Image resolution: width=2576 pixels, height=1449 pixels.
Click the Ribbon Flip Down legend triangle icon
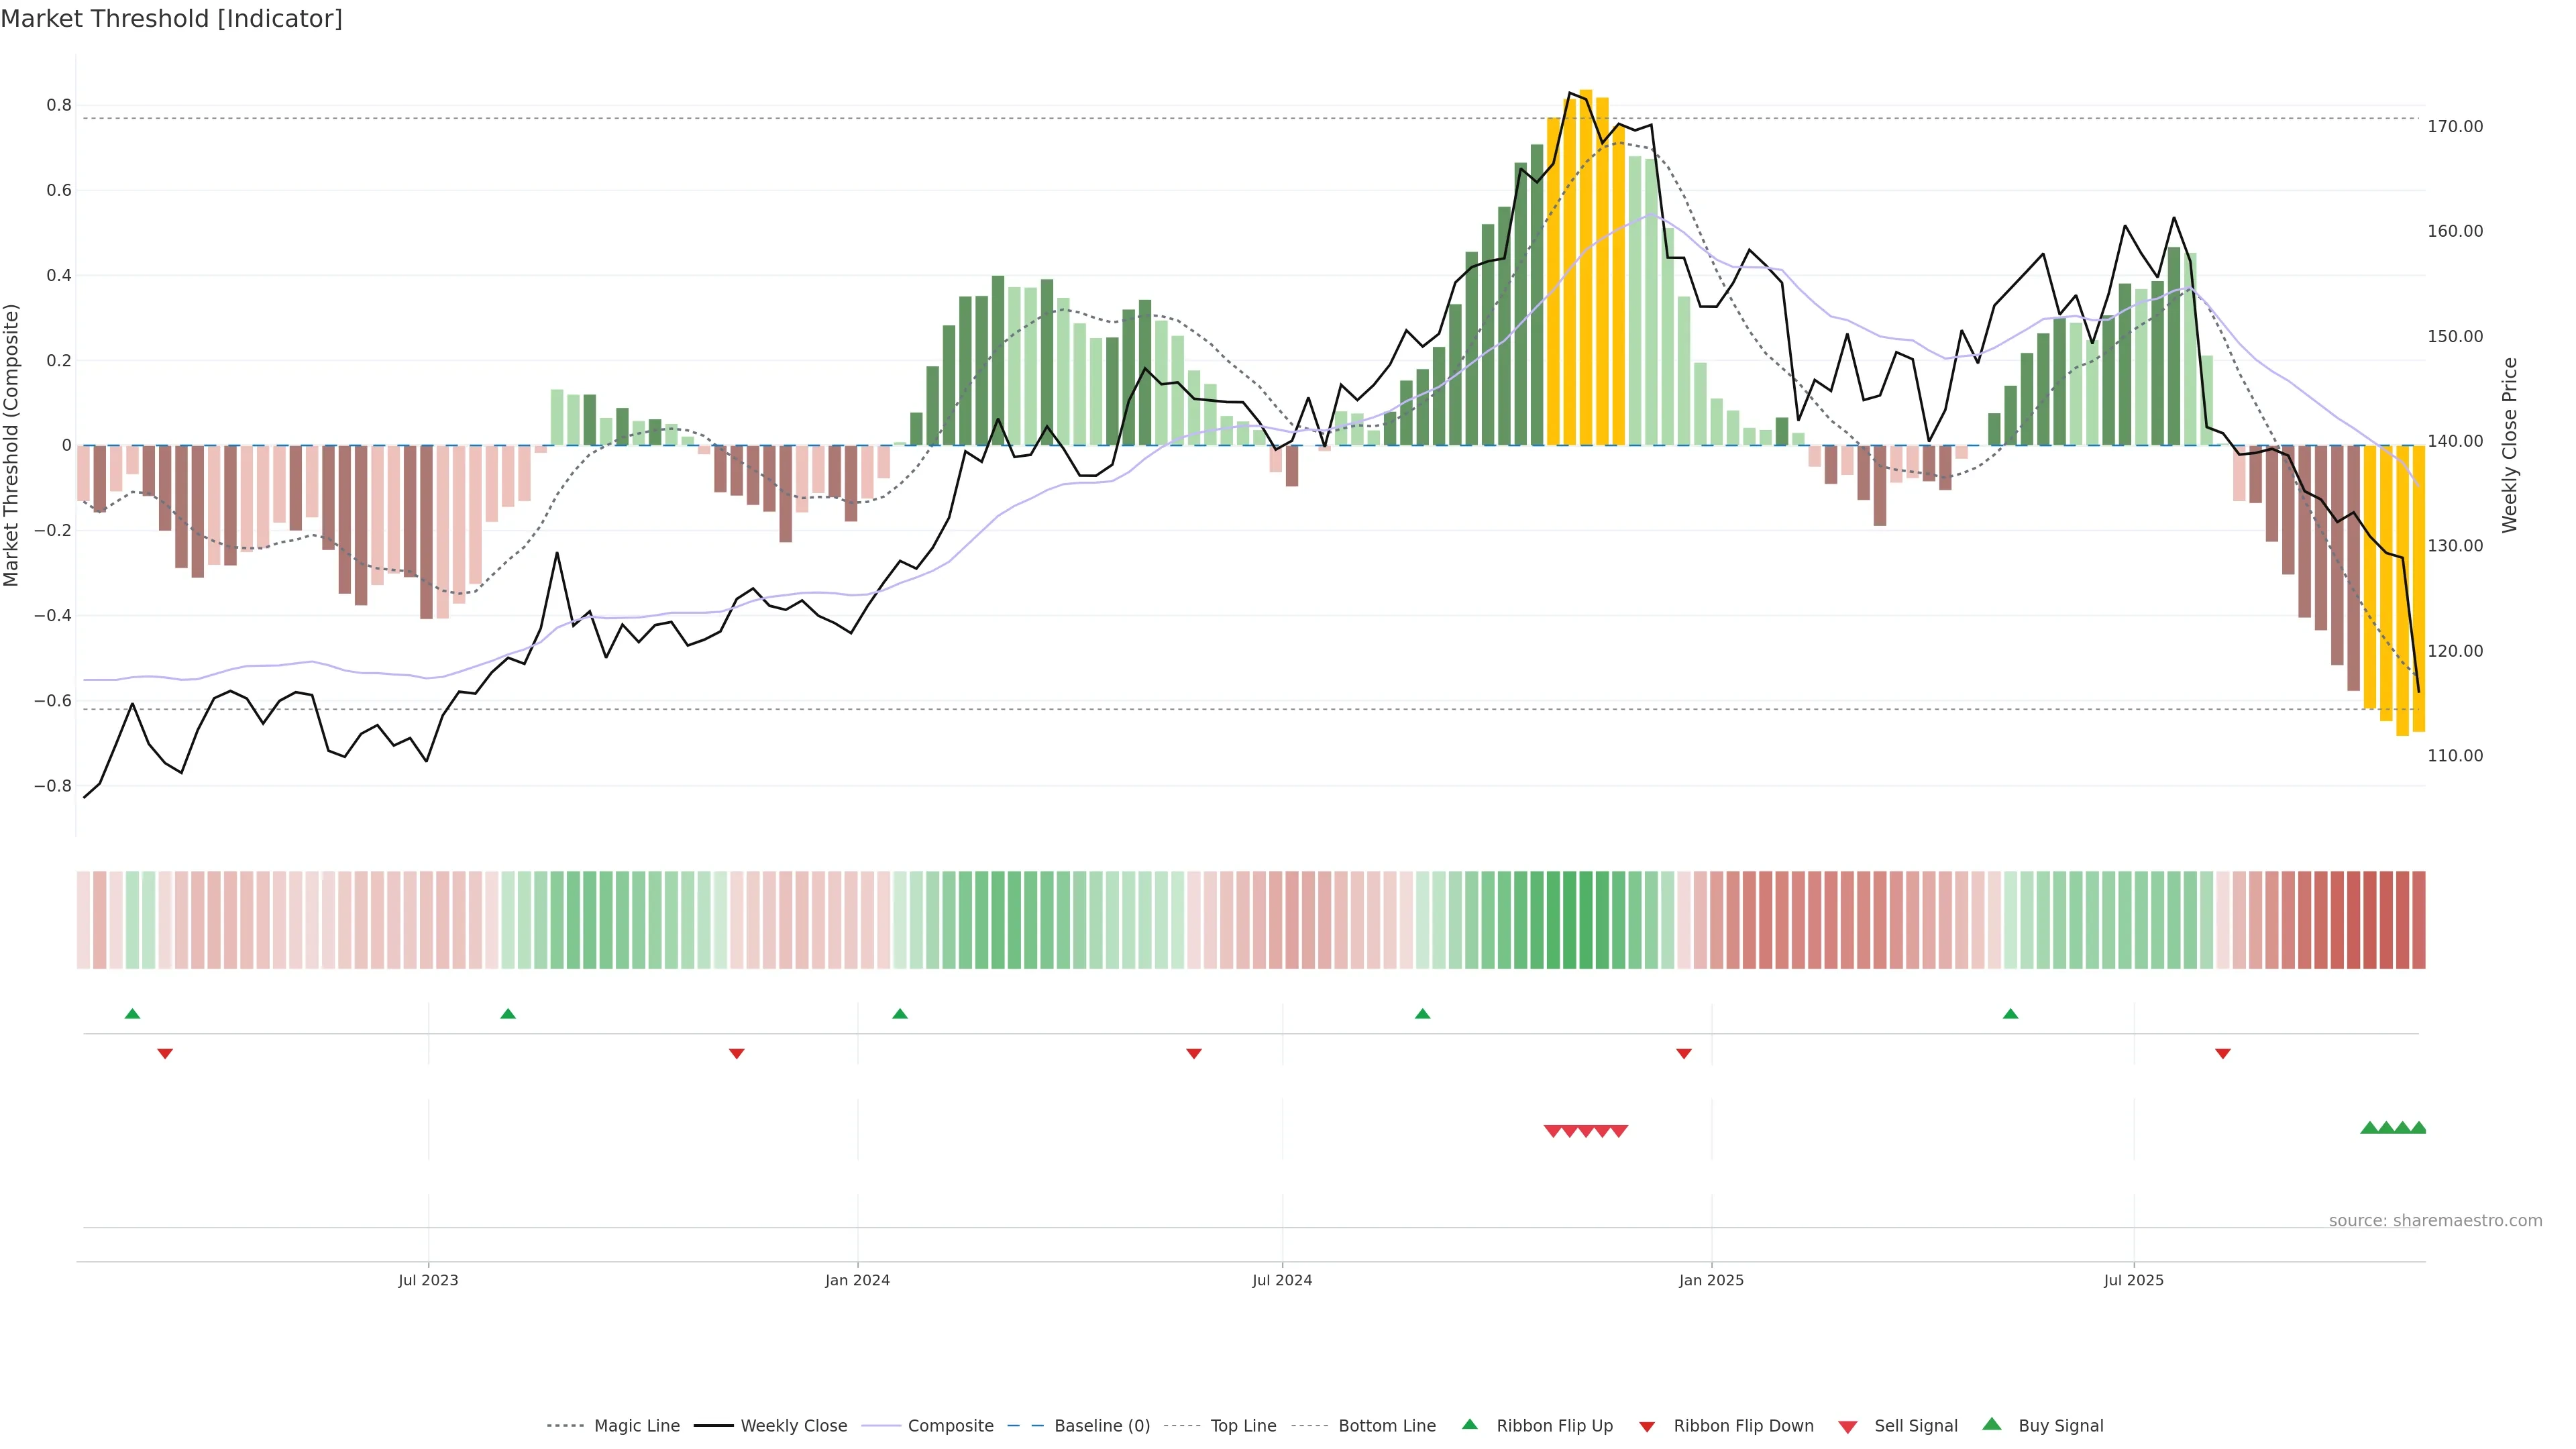(1647, 1426)
